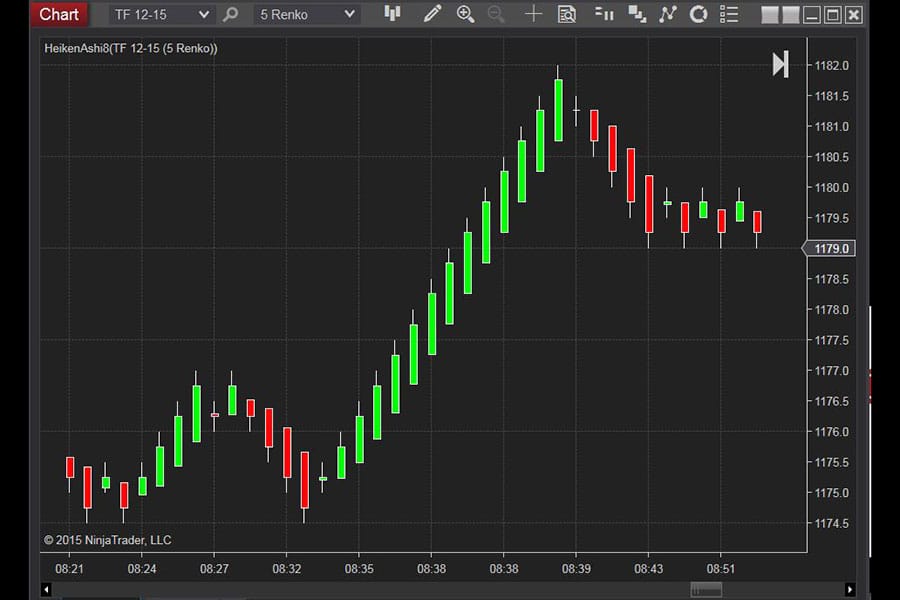900x600 pixels.
Task: Maximize the chart window
Action: click(x=833, y=15)
